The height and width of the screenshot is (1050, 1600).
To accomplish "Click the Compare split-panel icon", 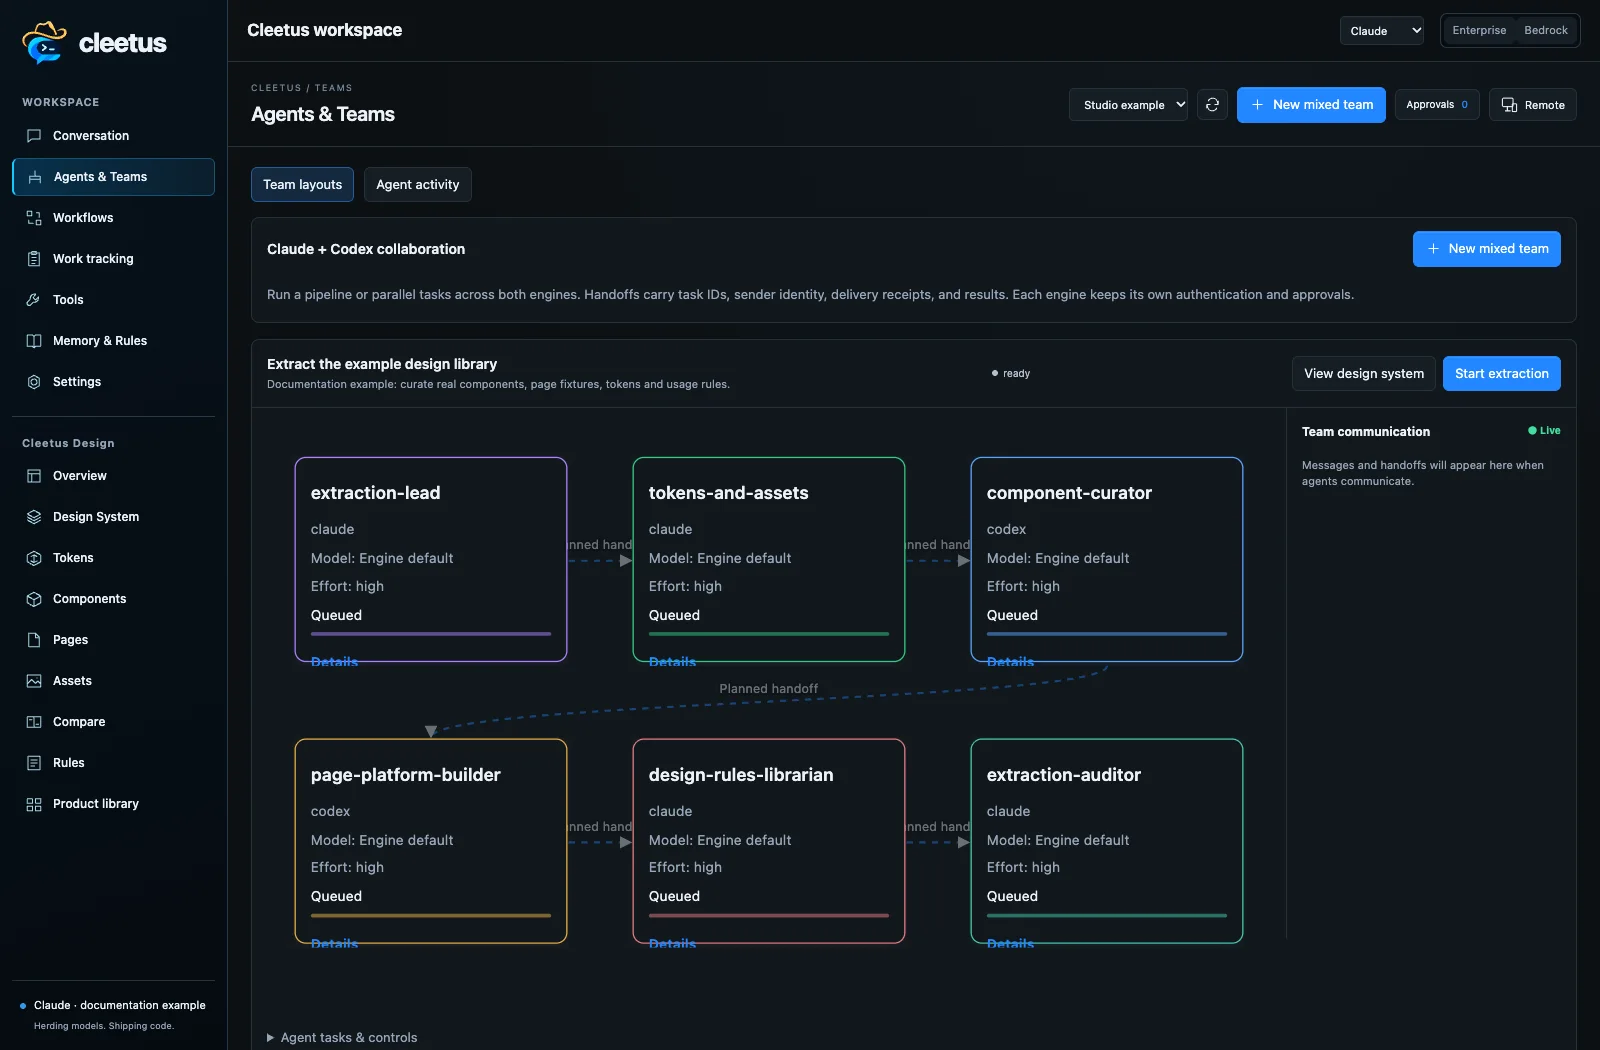I will [34, 722].
